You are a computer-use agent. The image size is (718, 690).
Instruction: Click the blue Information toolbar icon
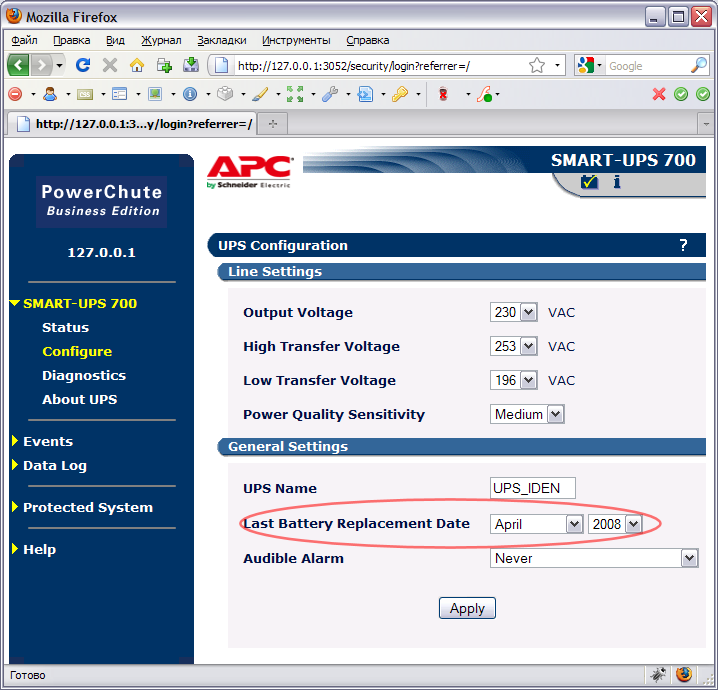point(190,94)
